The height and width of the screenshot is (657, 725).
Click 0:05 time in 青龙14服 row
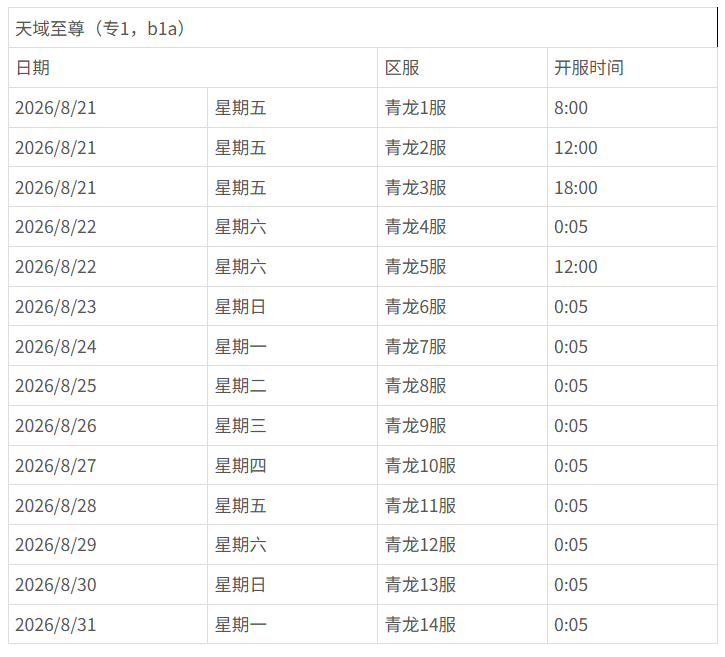point(571,625)
